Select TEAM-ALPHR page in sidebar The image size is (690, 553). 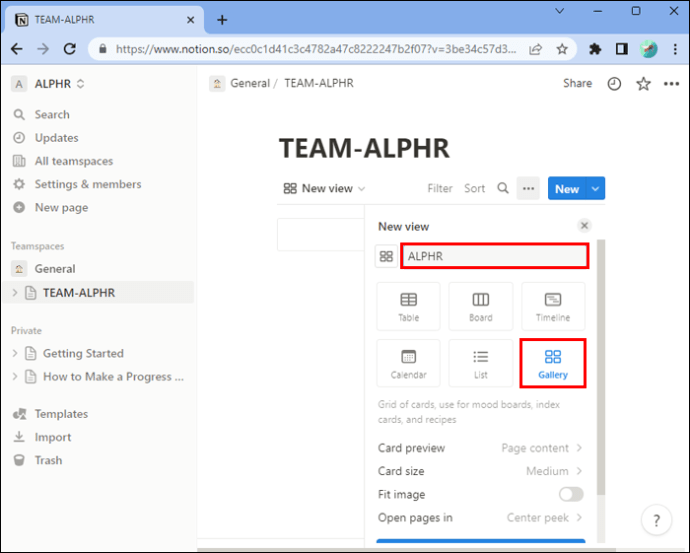(79, 293)
